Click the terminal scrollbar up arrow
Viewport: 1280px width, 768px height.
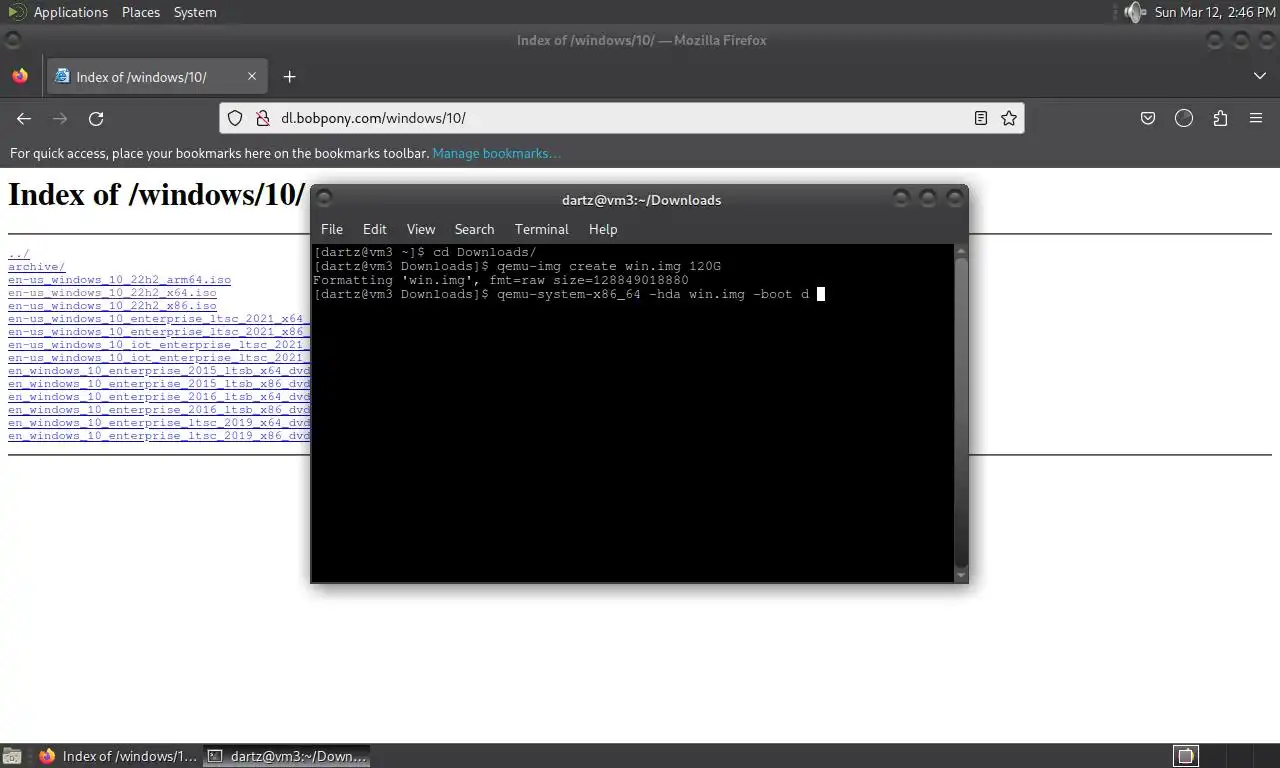tap(962, 251)
